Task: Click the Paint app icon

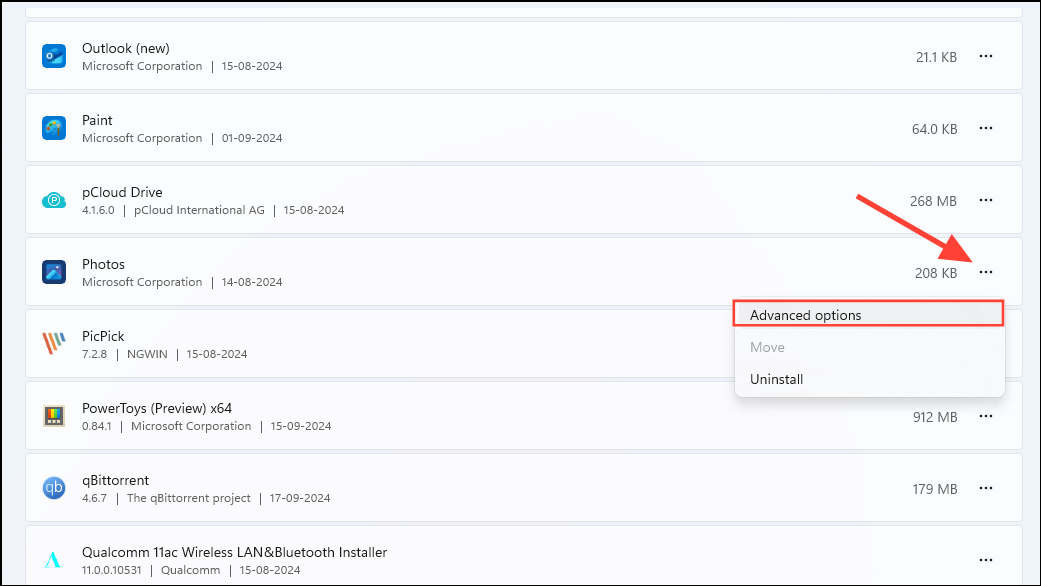Action: (x=54, y=128)
